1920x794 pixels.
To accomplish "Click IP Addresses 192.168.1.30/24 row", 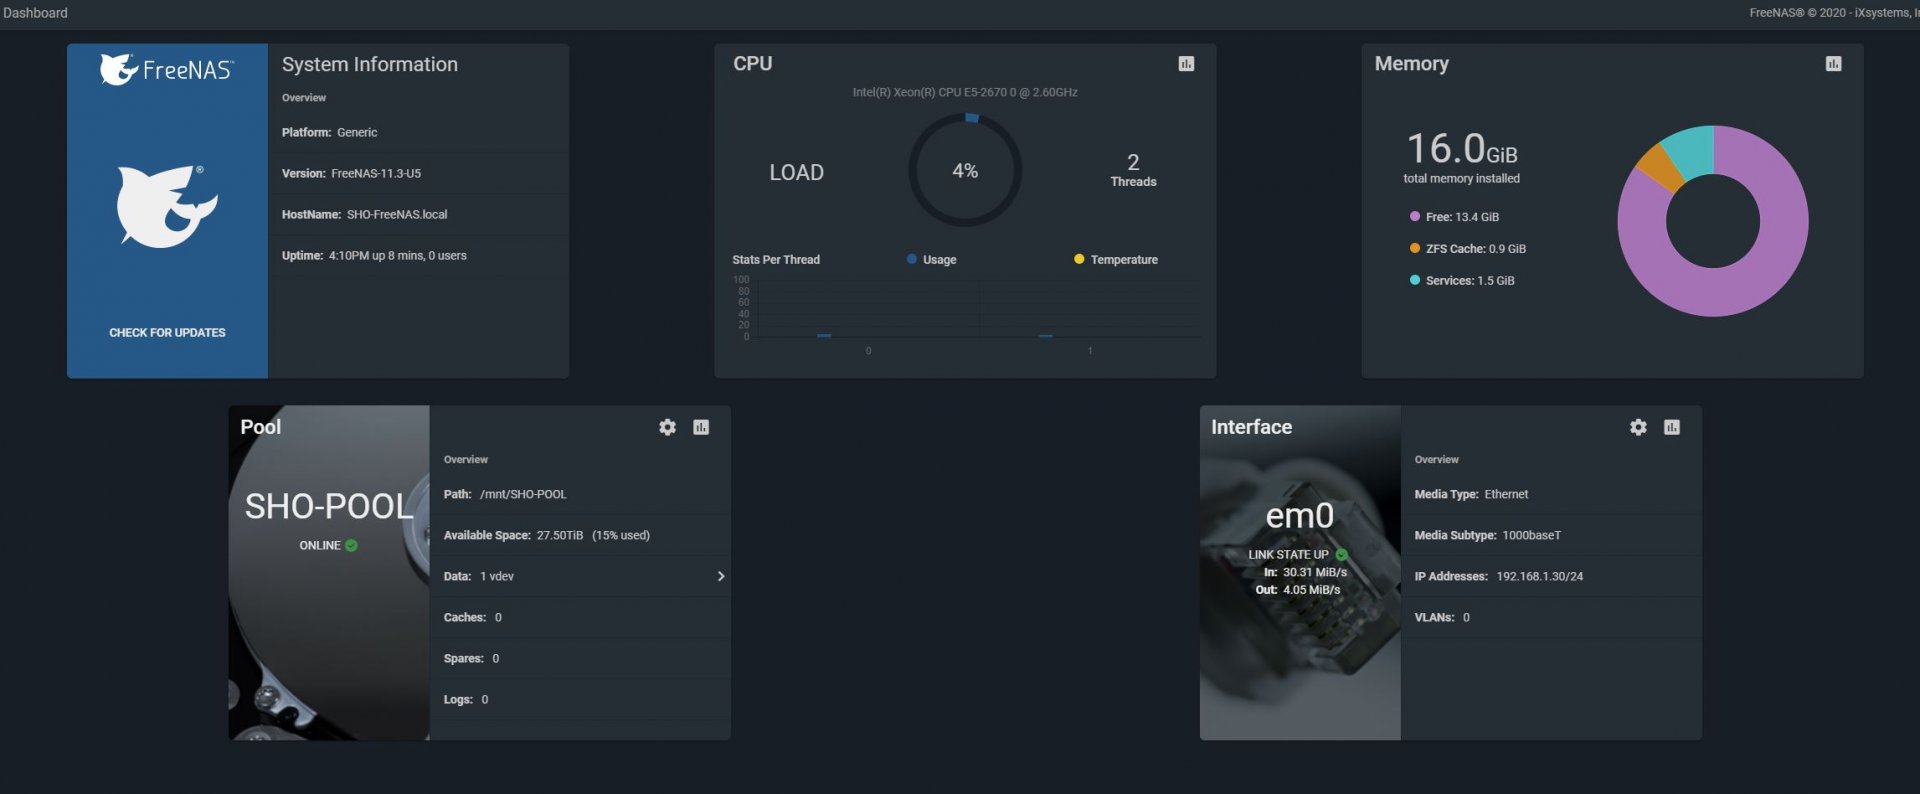I will [x=1551, y=576].
